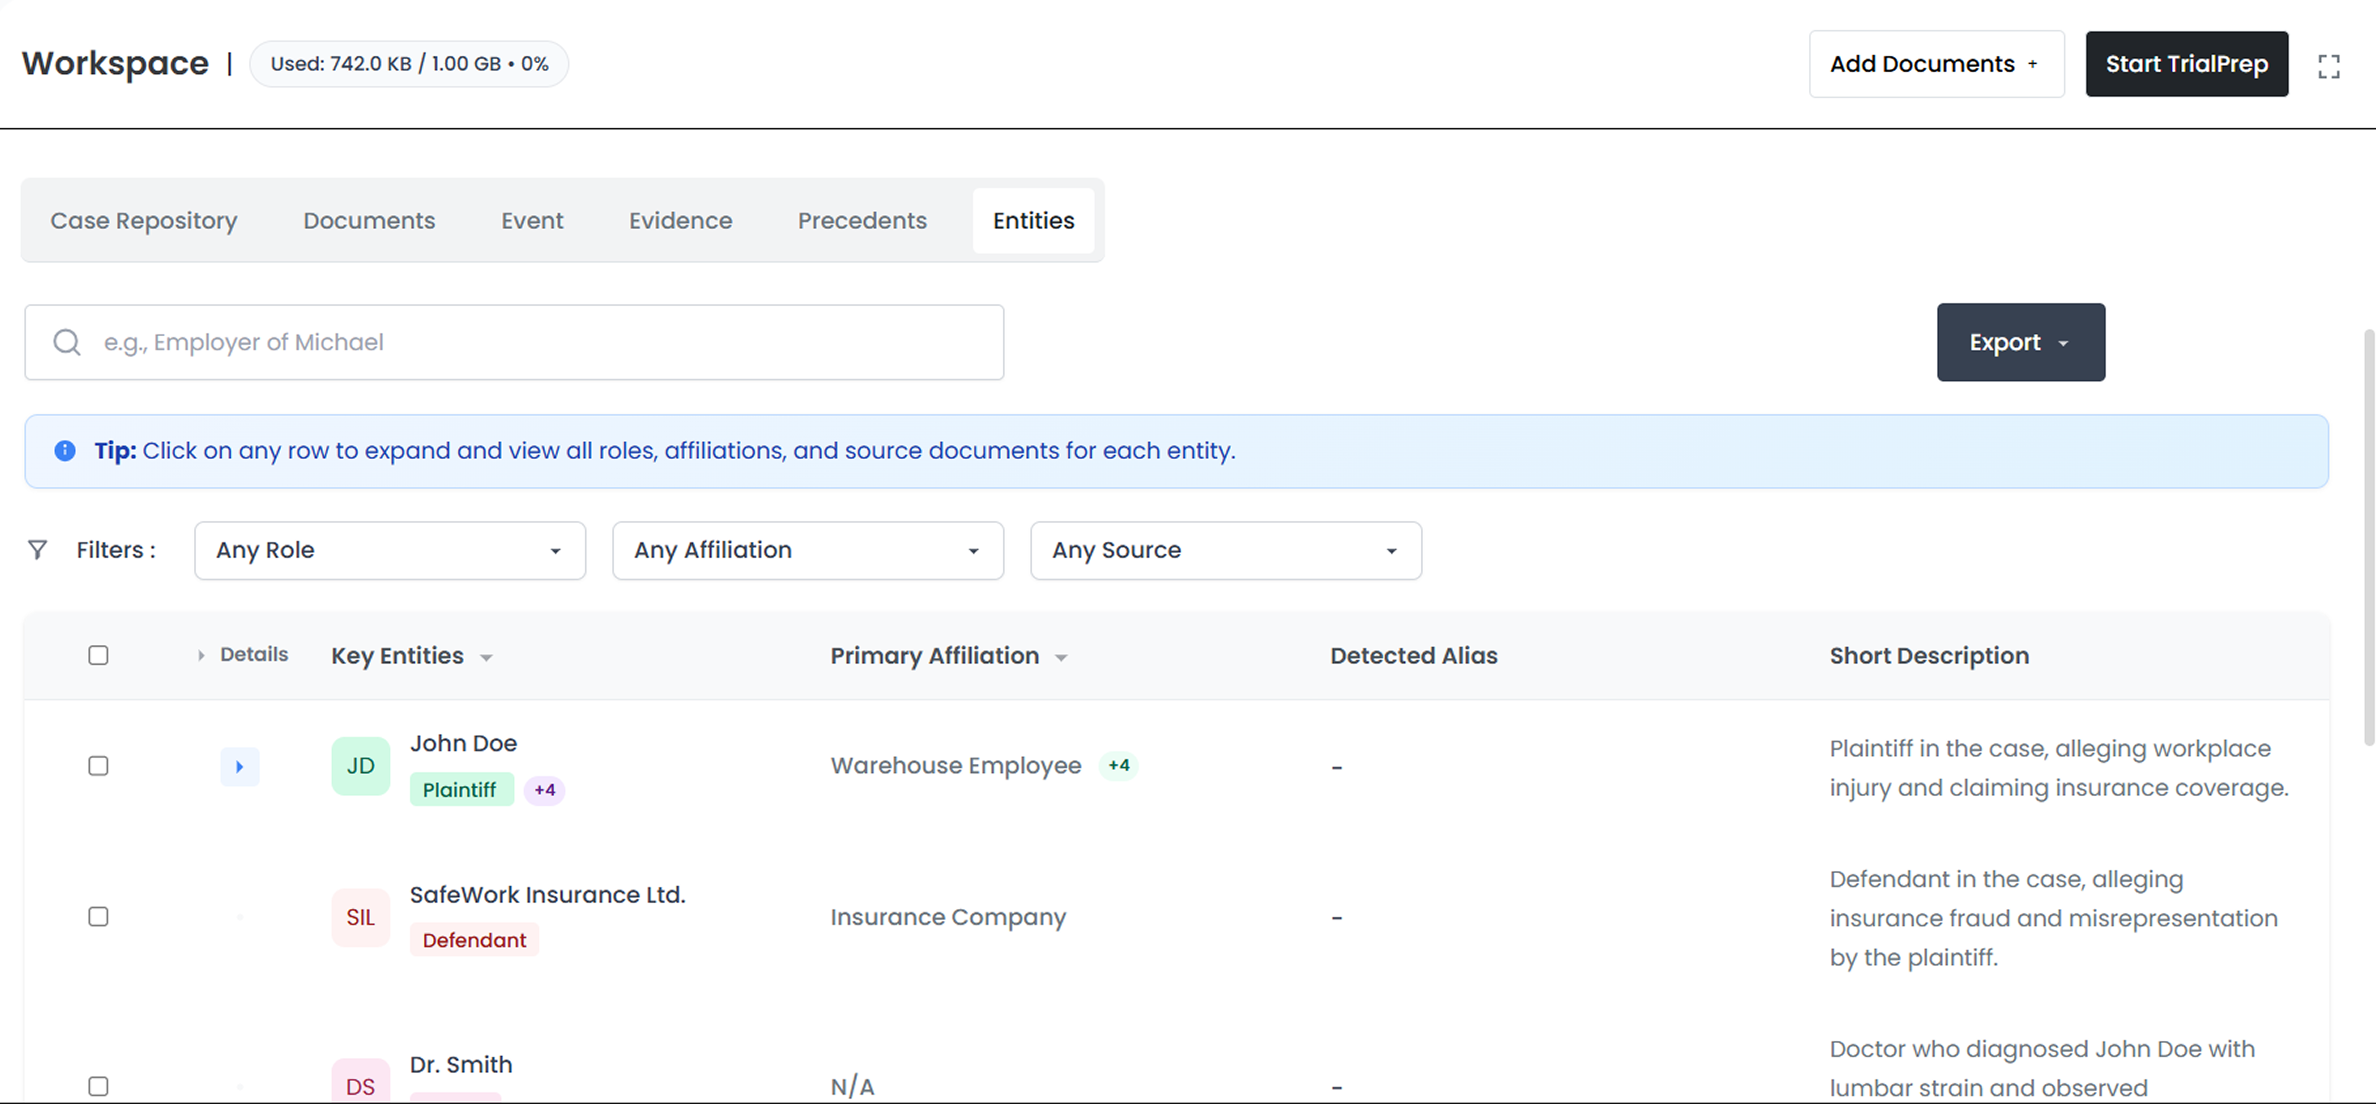Click the search magnifier icon
This screenshot has height=1104, width=2376.
click(67, 342)
